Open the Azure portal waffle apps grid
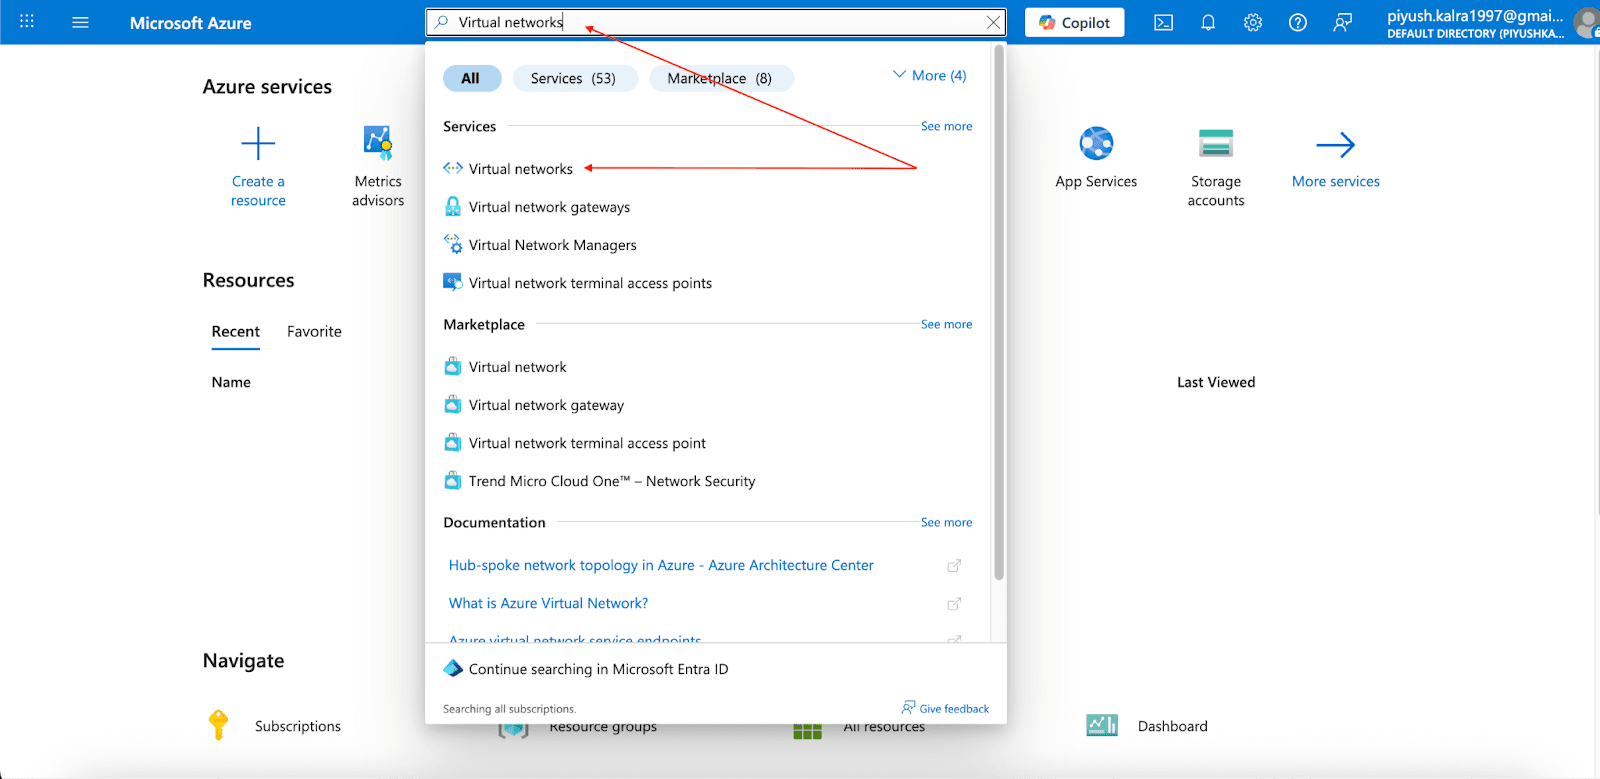 coord(27,21)
